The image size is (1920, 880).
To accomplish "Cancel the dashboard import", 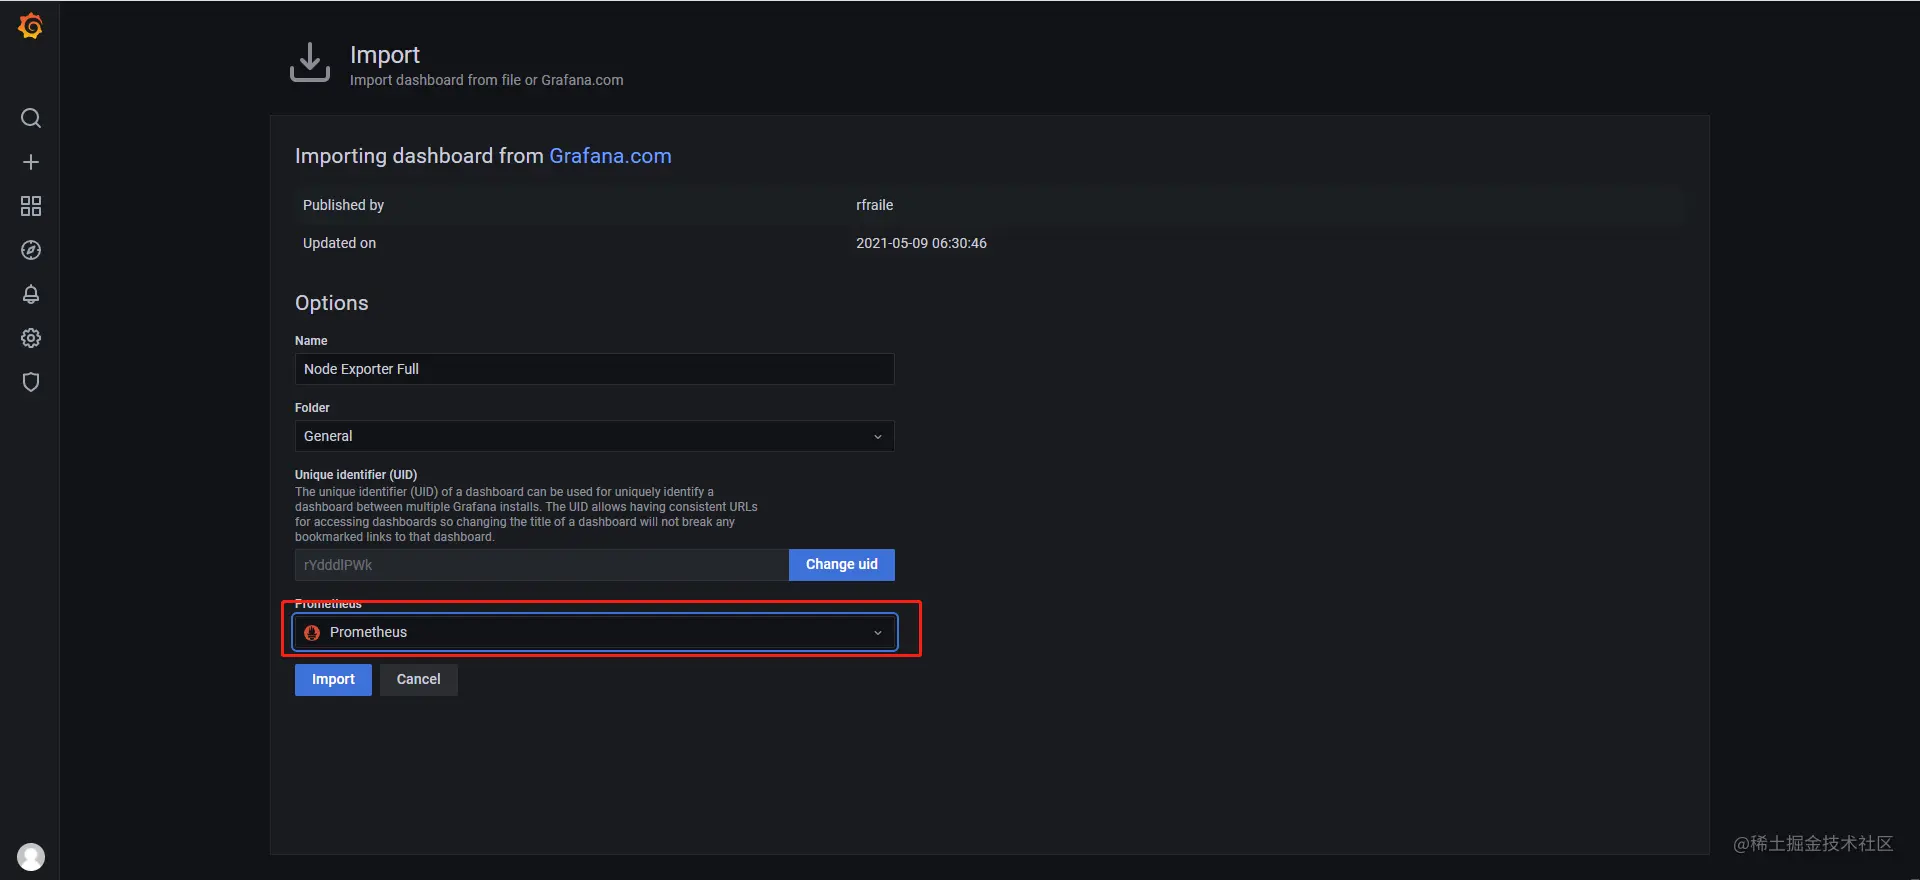I will (x=418, y=680).
